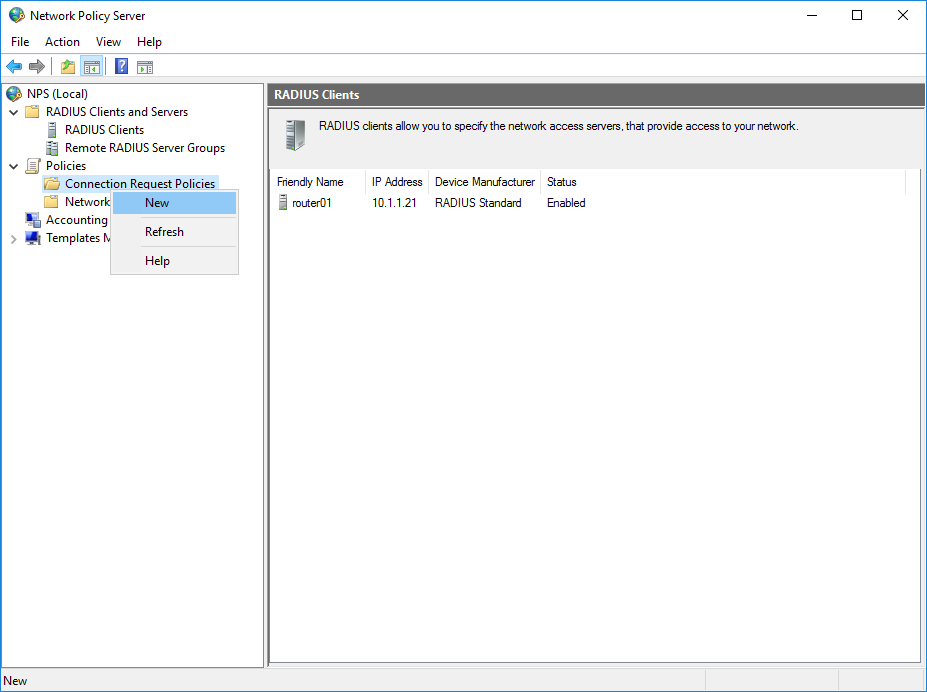This screenshot has width=927, height=692.
Task: Click the Help question mark toolbar icon
Action: 120,66
